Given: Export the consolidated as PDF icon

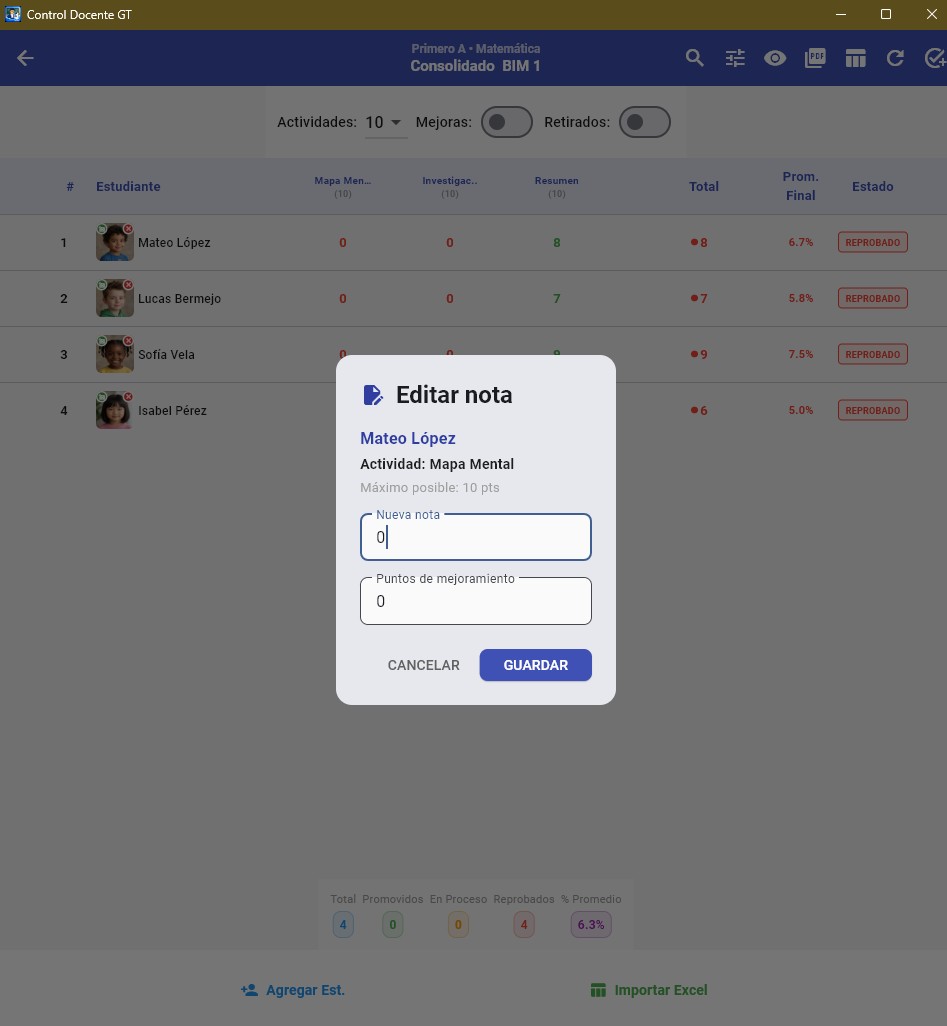Looking at the screenshot, I should pyautogui.click(x=815, y=58).
